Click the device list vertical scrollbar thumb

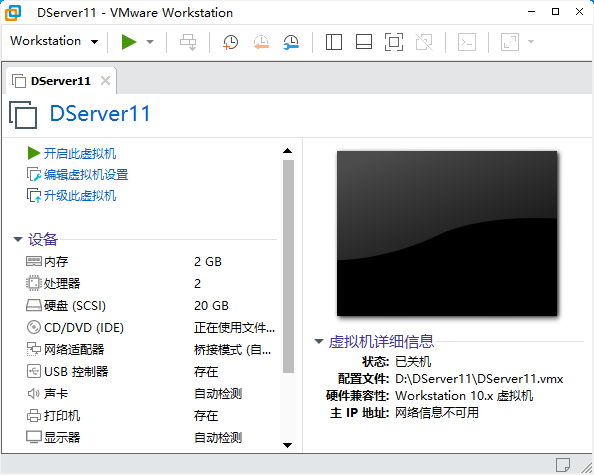pos(288,266)
